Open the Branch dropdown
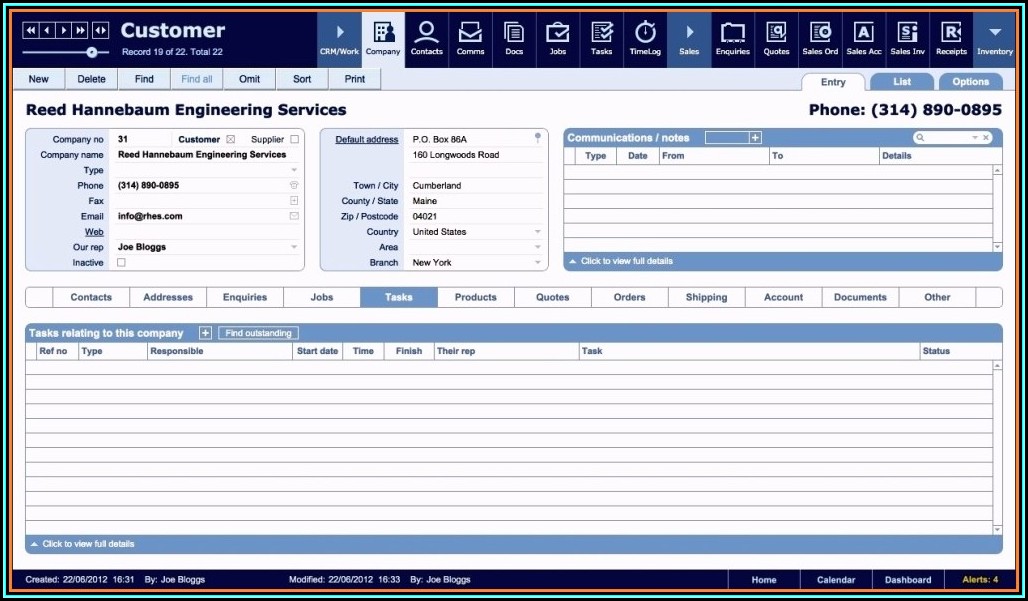 pyautogui.click(x=538, y=263)
